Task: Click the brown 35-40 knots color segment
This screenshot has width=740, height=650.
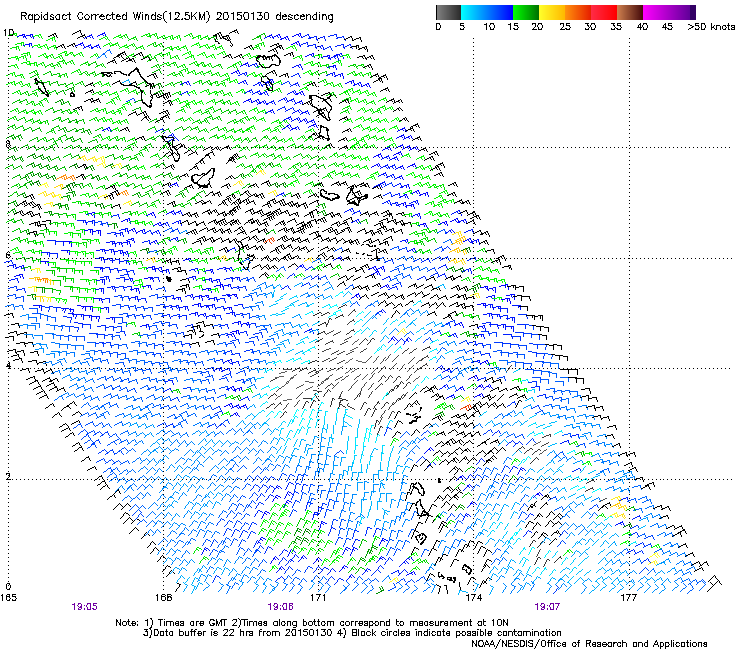Action: pyautogui.click(x=630, y=12)
